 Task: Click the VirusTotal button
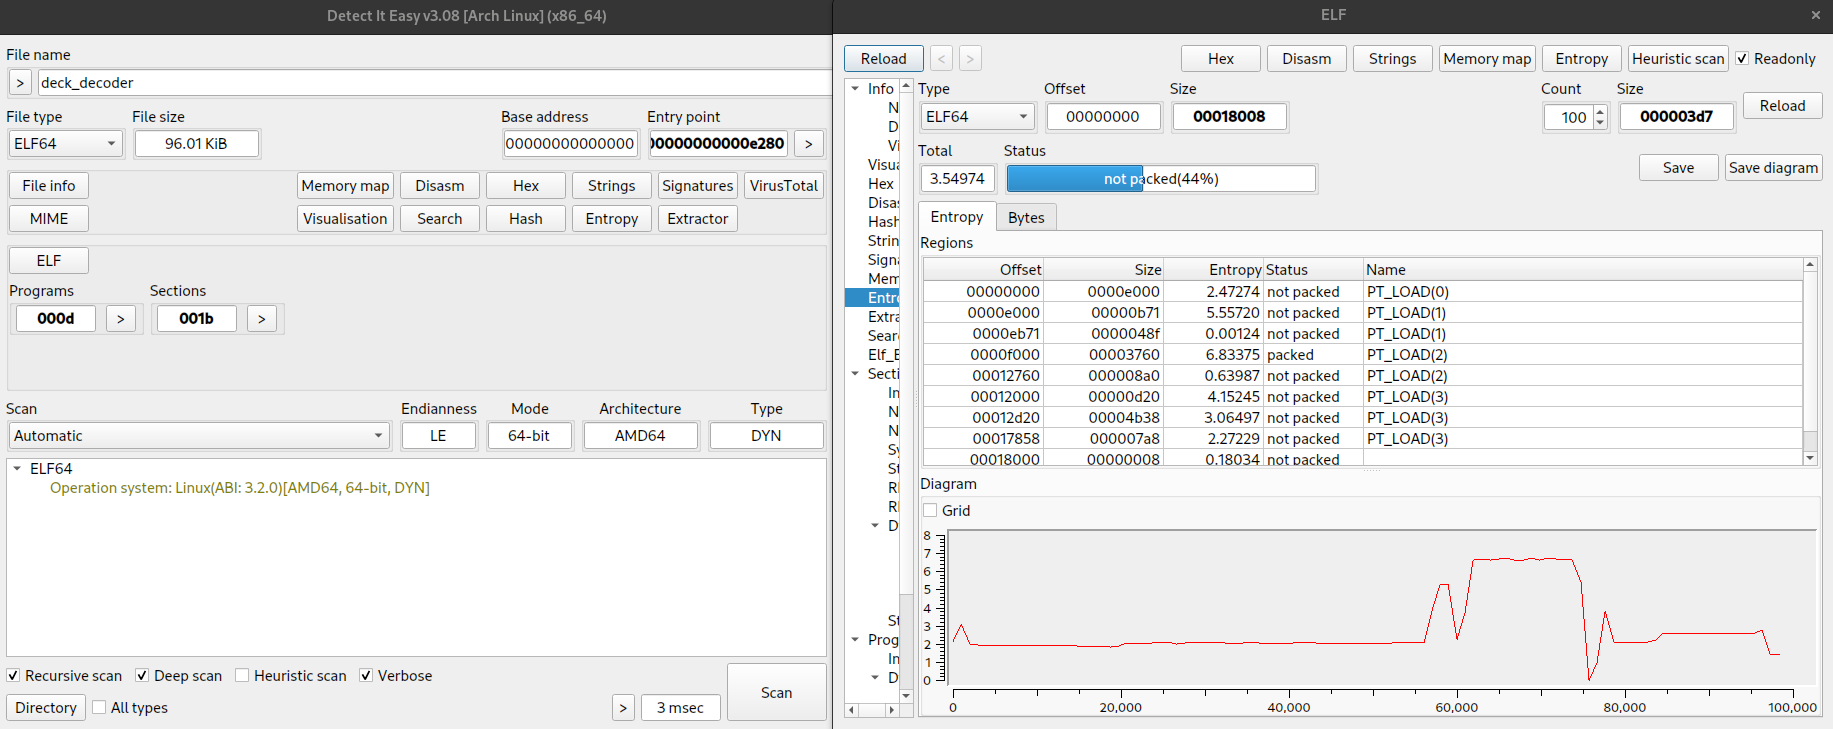[x=784, y=186]
